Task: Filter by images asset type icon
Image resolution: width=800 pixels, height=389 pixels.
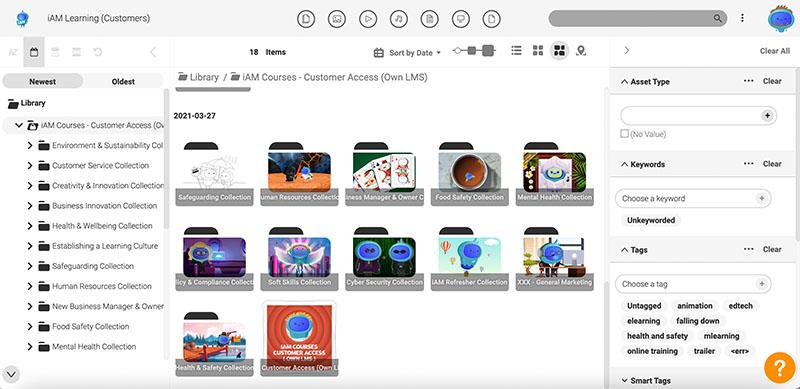Action: tap(337, 19)
